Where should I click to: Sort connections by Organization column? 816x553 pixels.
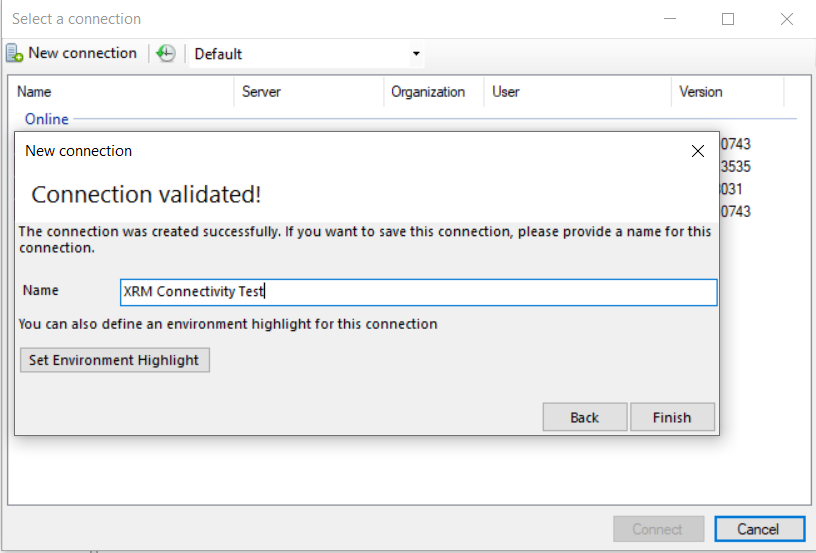click(x=428, y=92)
